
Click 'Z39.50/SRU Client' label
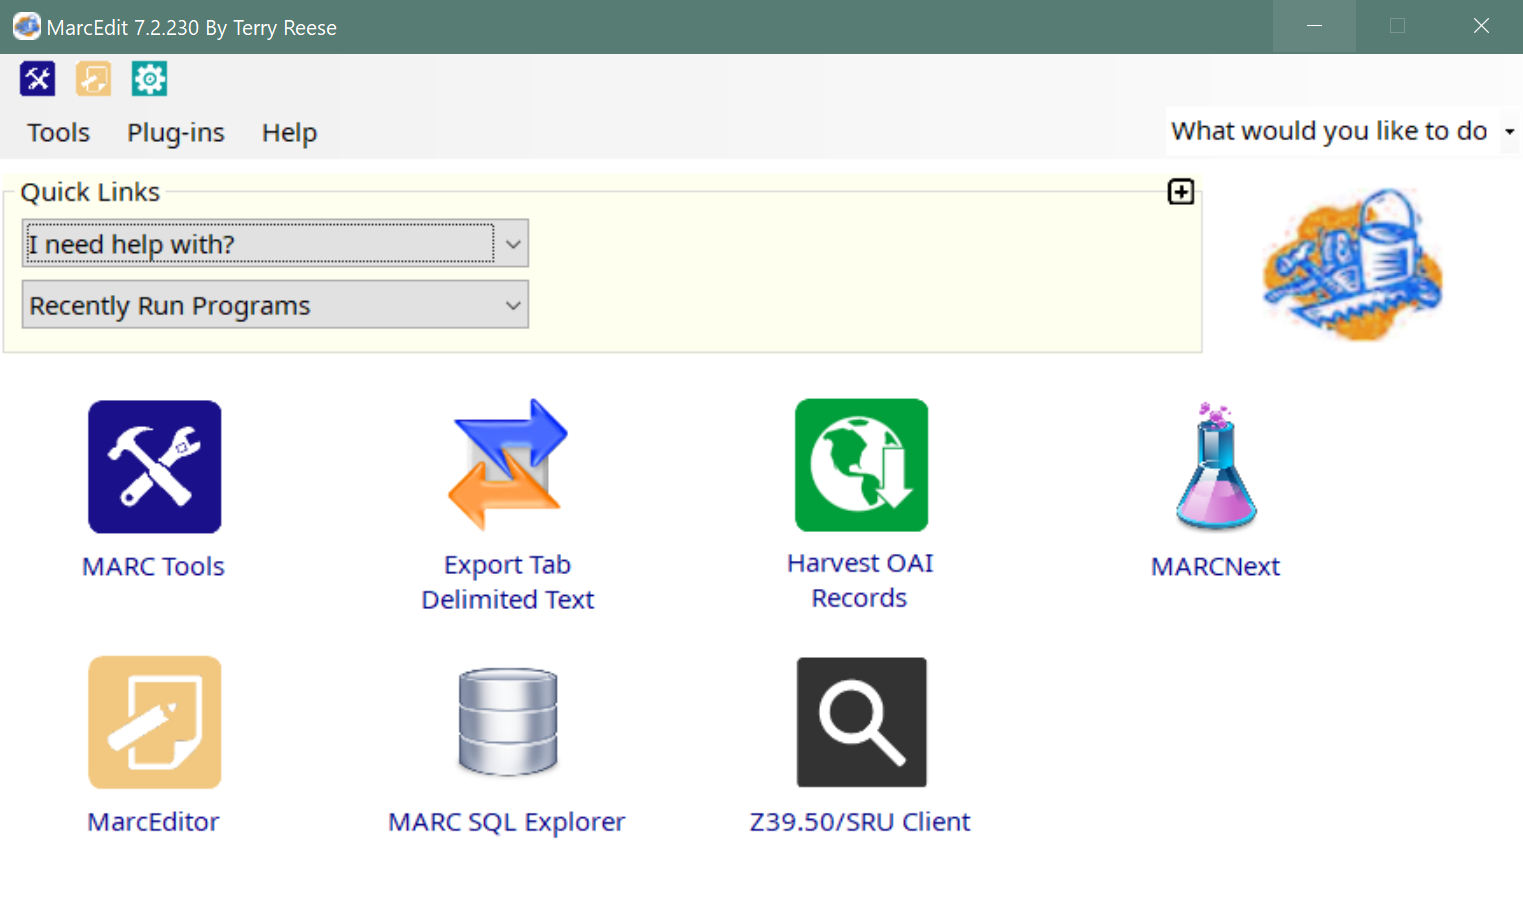(x=860, y=822)
